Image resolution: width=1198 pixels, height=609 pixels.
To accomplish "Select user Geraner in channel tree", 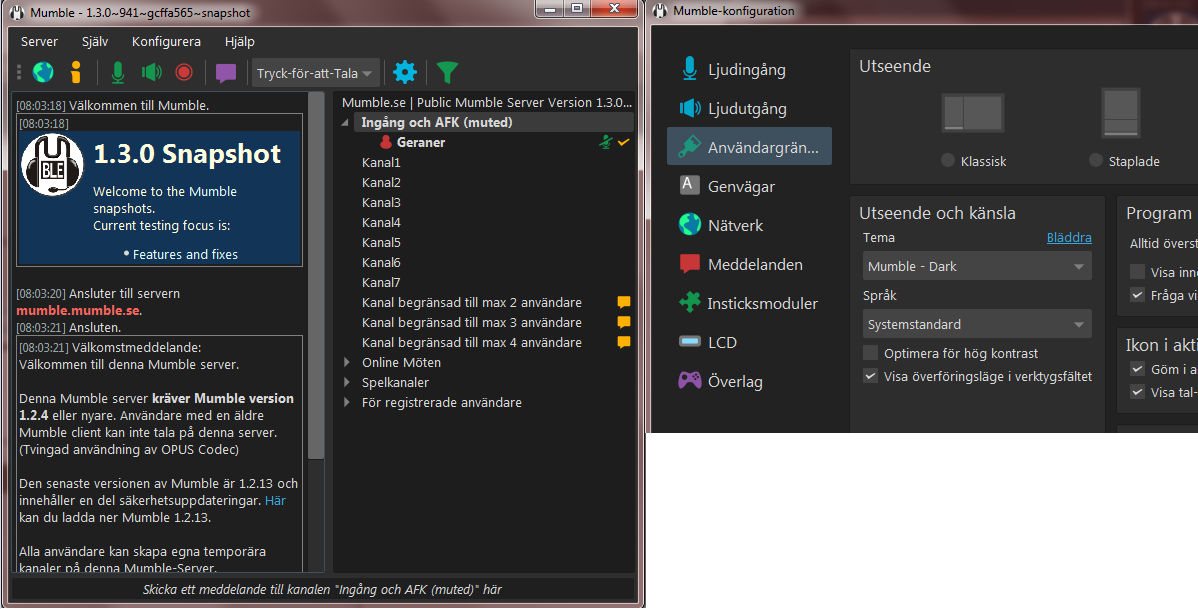I will pyautogui.click(x=421, y=142).
